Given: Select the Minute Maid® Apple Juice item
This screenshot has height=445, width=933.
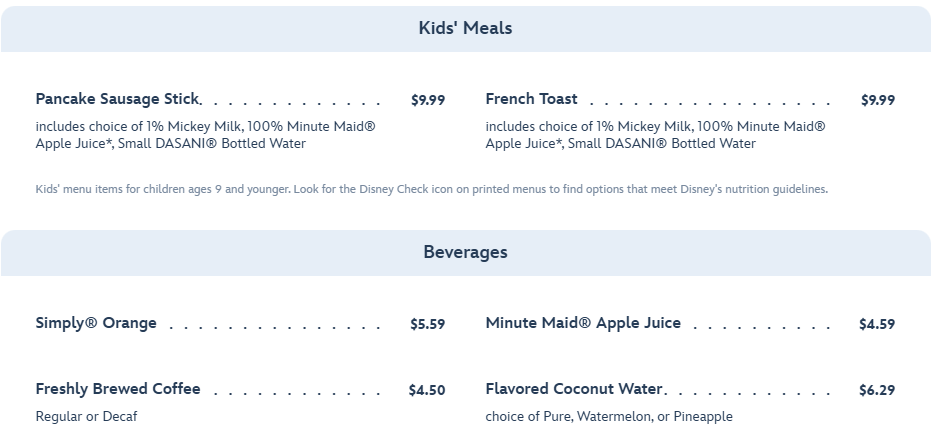Looking at the screenshot, I should 583,323.
